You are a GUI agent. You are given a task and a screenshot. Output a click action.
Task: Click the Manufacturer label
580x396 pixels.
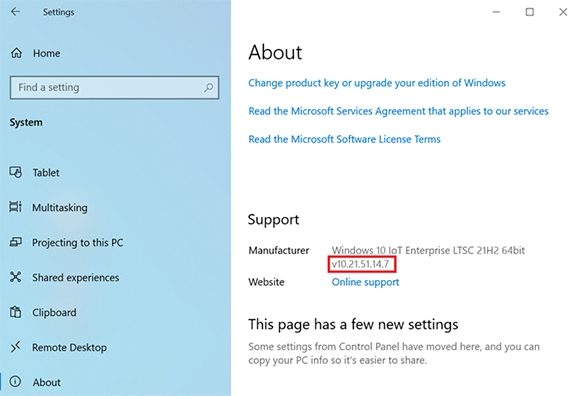[279, 250]
